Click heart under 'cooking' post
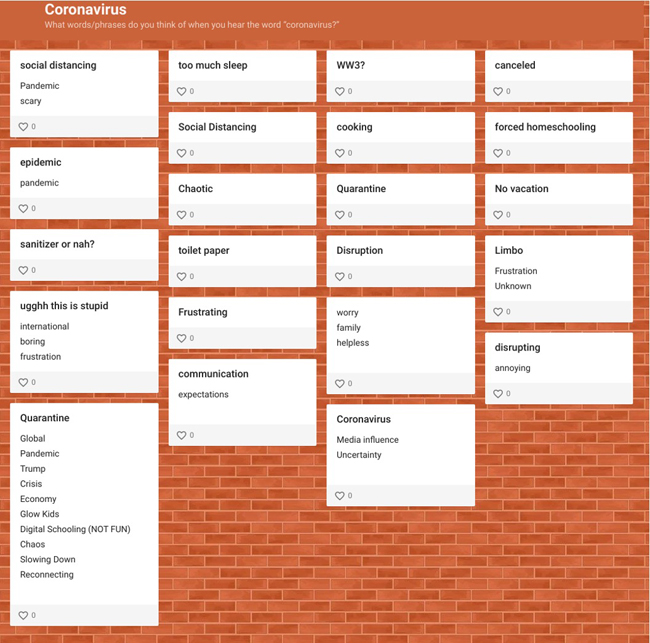Screen dimensions: 650x643 (x=340, y=153)
